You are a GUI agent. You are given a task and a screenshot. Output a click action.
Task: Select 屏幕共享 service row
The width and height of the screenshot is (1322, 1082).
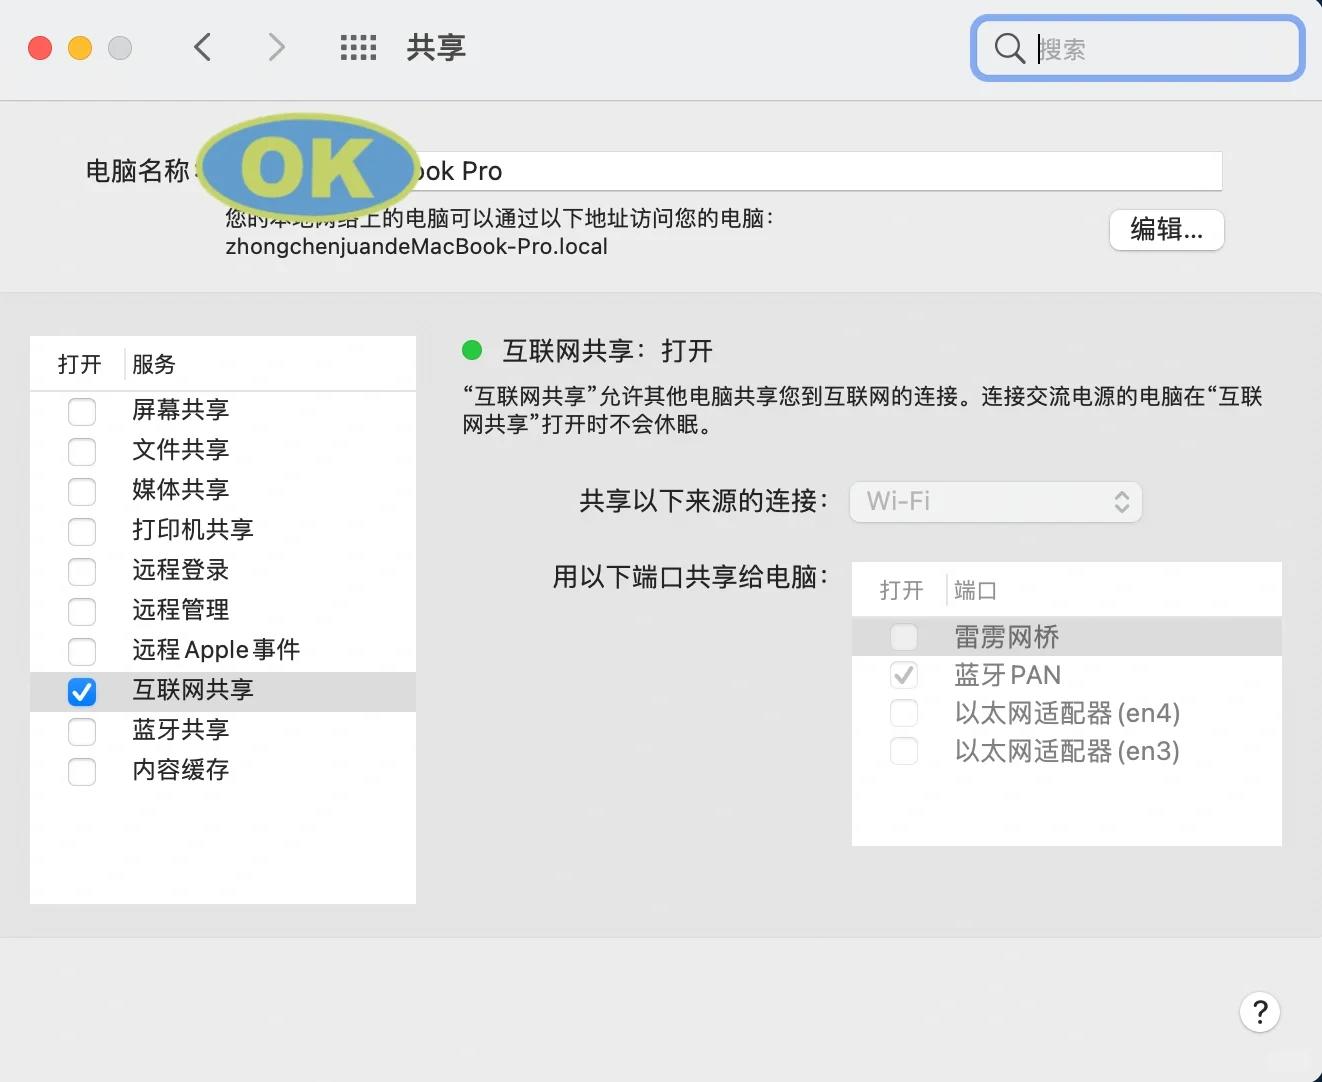point(223,411)
